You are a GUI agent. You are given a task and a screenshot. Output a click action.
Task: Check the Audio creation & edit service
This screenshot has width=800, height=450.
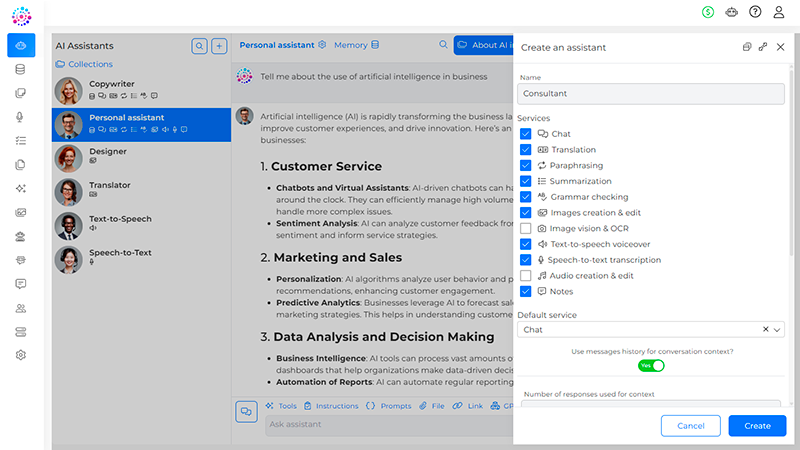(x=526, y=276)
